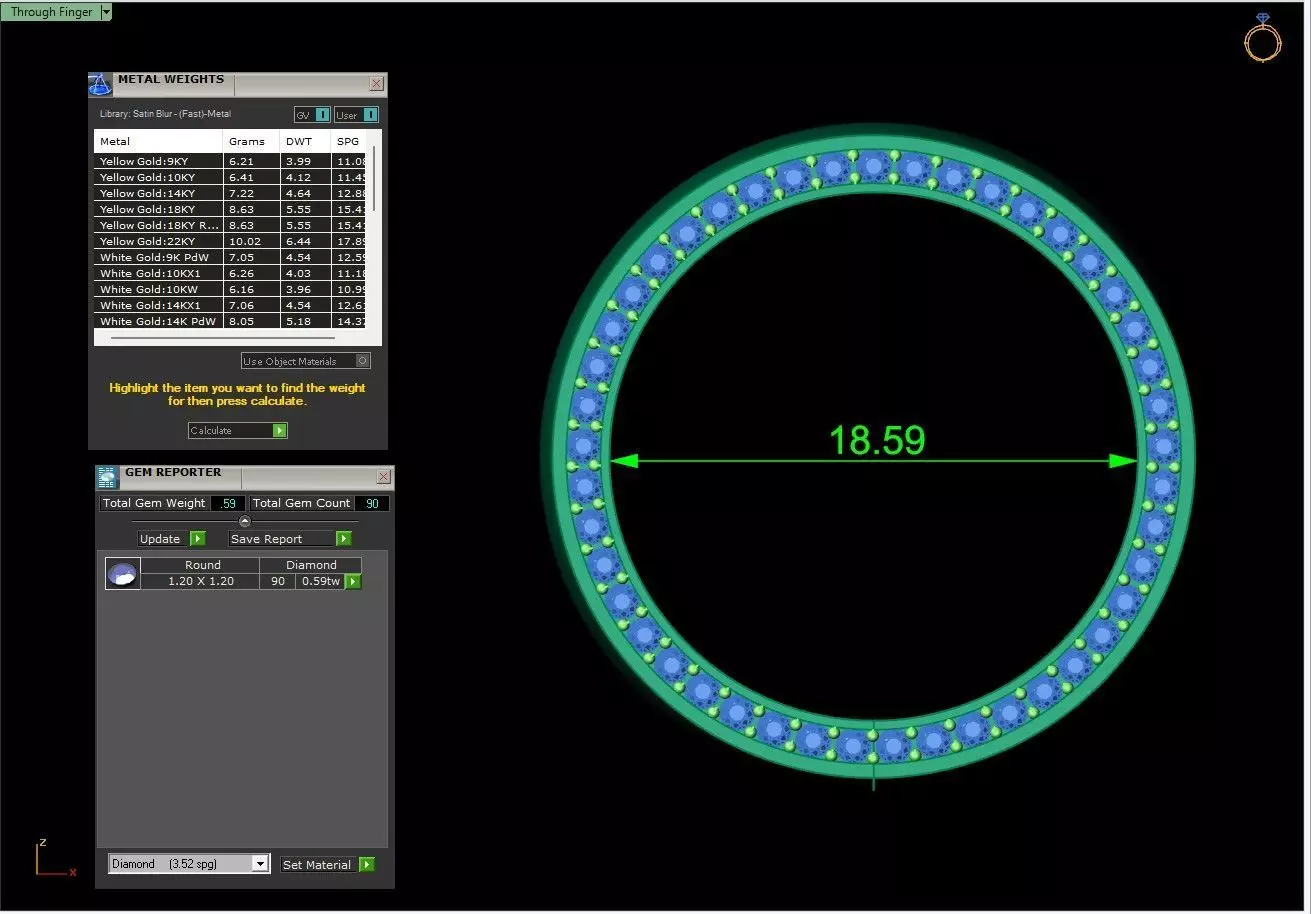Click the SPG column header
Viewport: 1311px width, 914px height.
click(x=348, y=141)
